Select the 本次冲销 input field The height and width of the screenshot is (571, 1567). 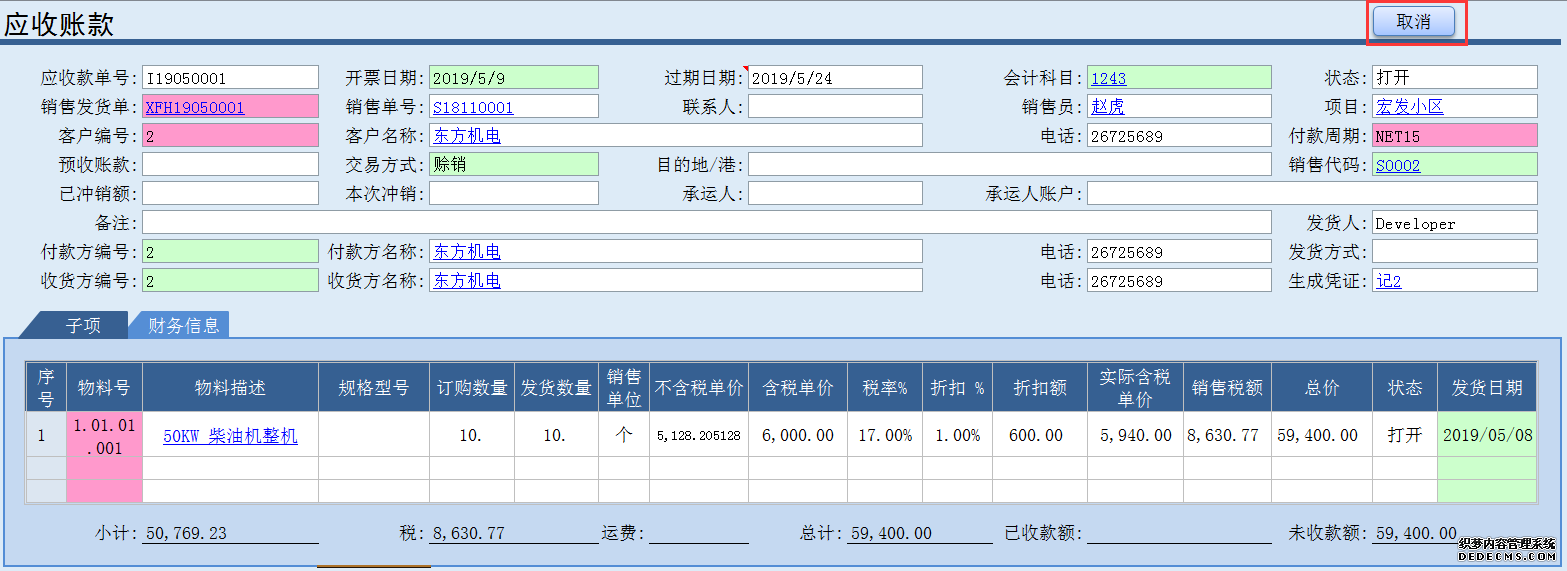coord(513,194)
